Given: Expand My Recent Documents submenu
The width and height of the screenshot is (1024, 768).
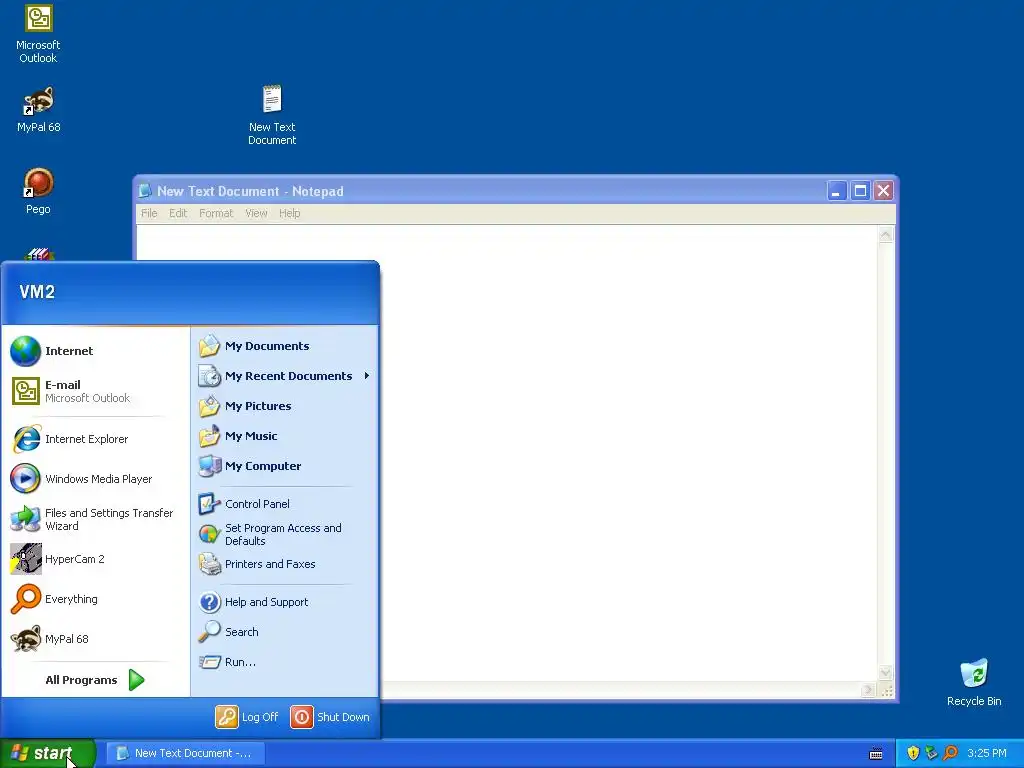Looking at the screenshot, I should [x=285, y=376].
